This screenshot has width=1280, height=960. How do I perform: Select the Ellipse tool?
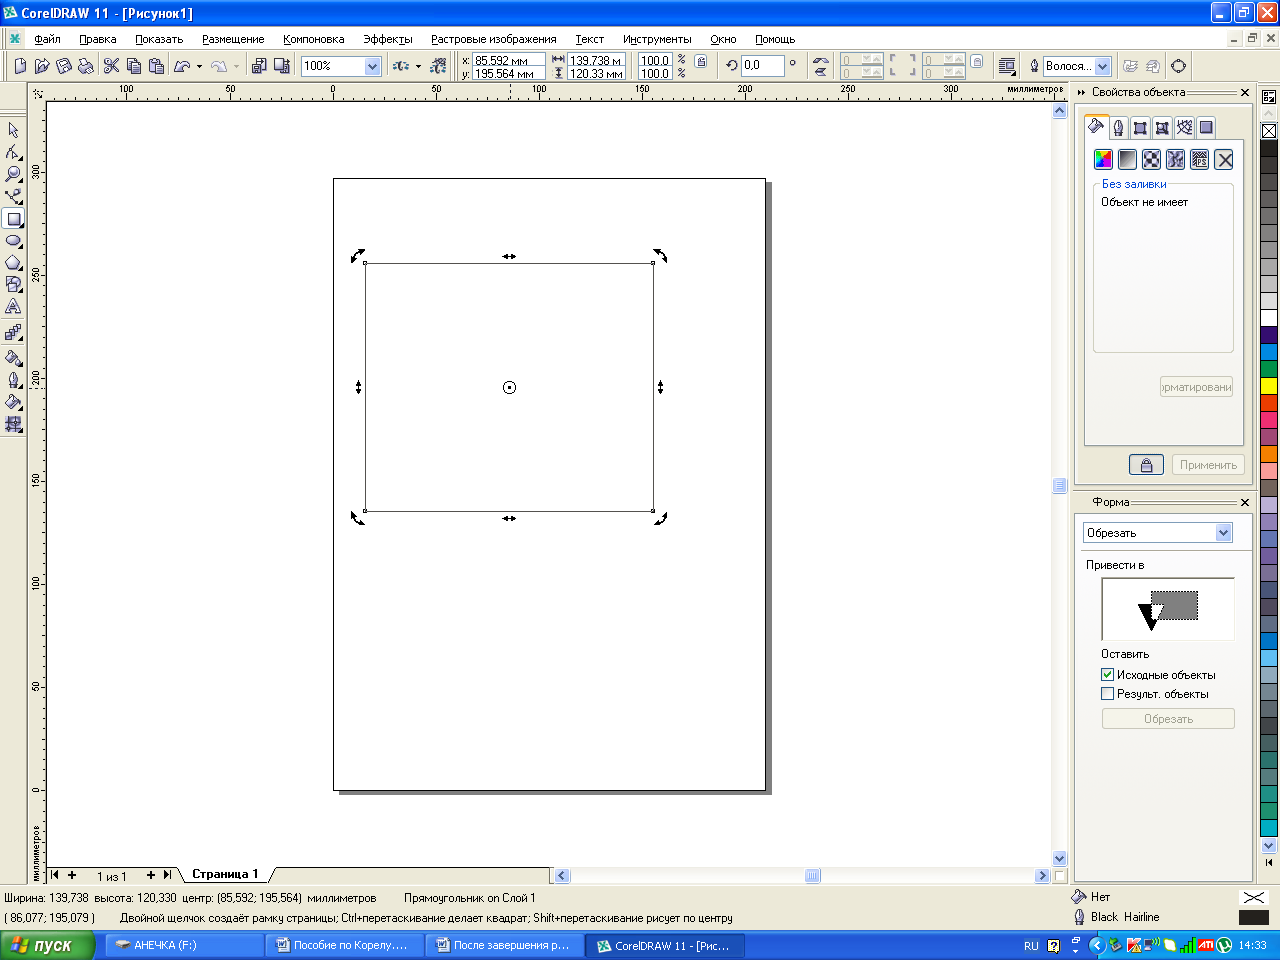(x=13, y=241)
